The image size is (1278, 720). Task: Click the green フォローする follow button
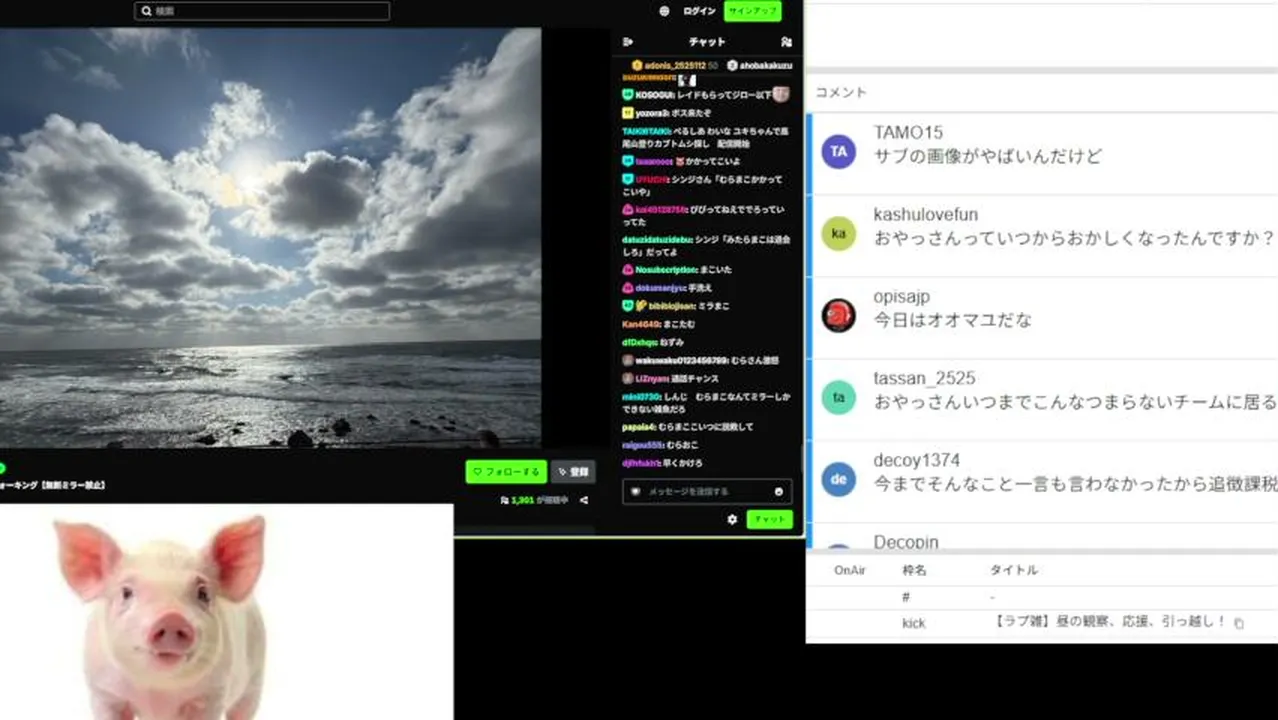(506, 471)
